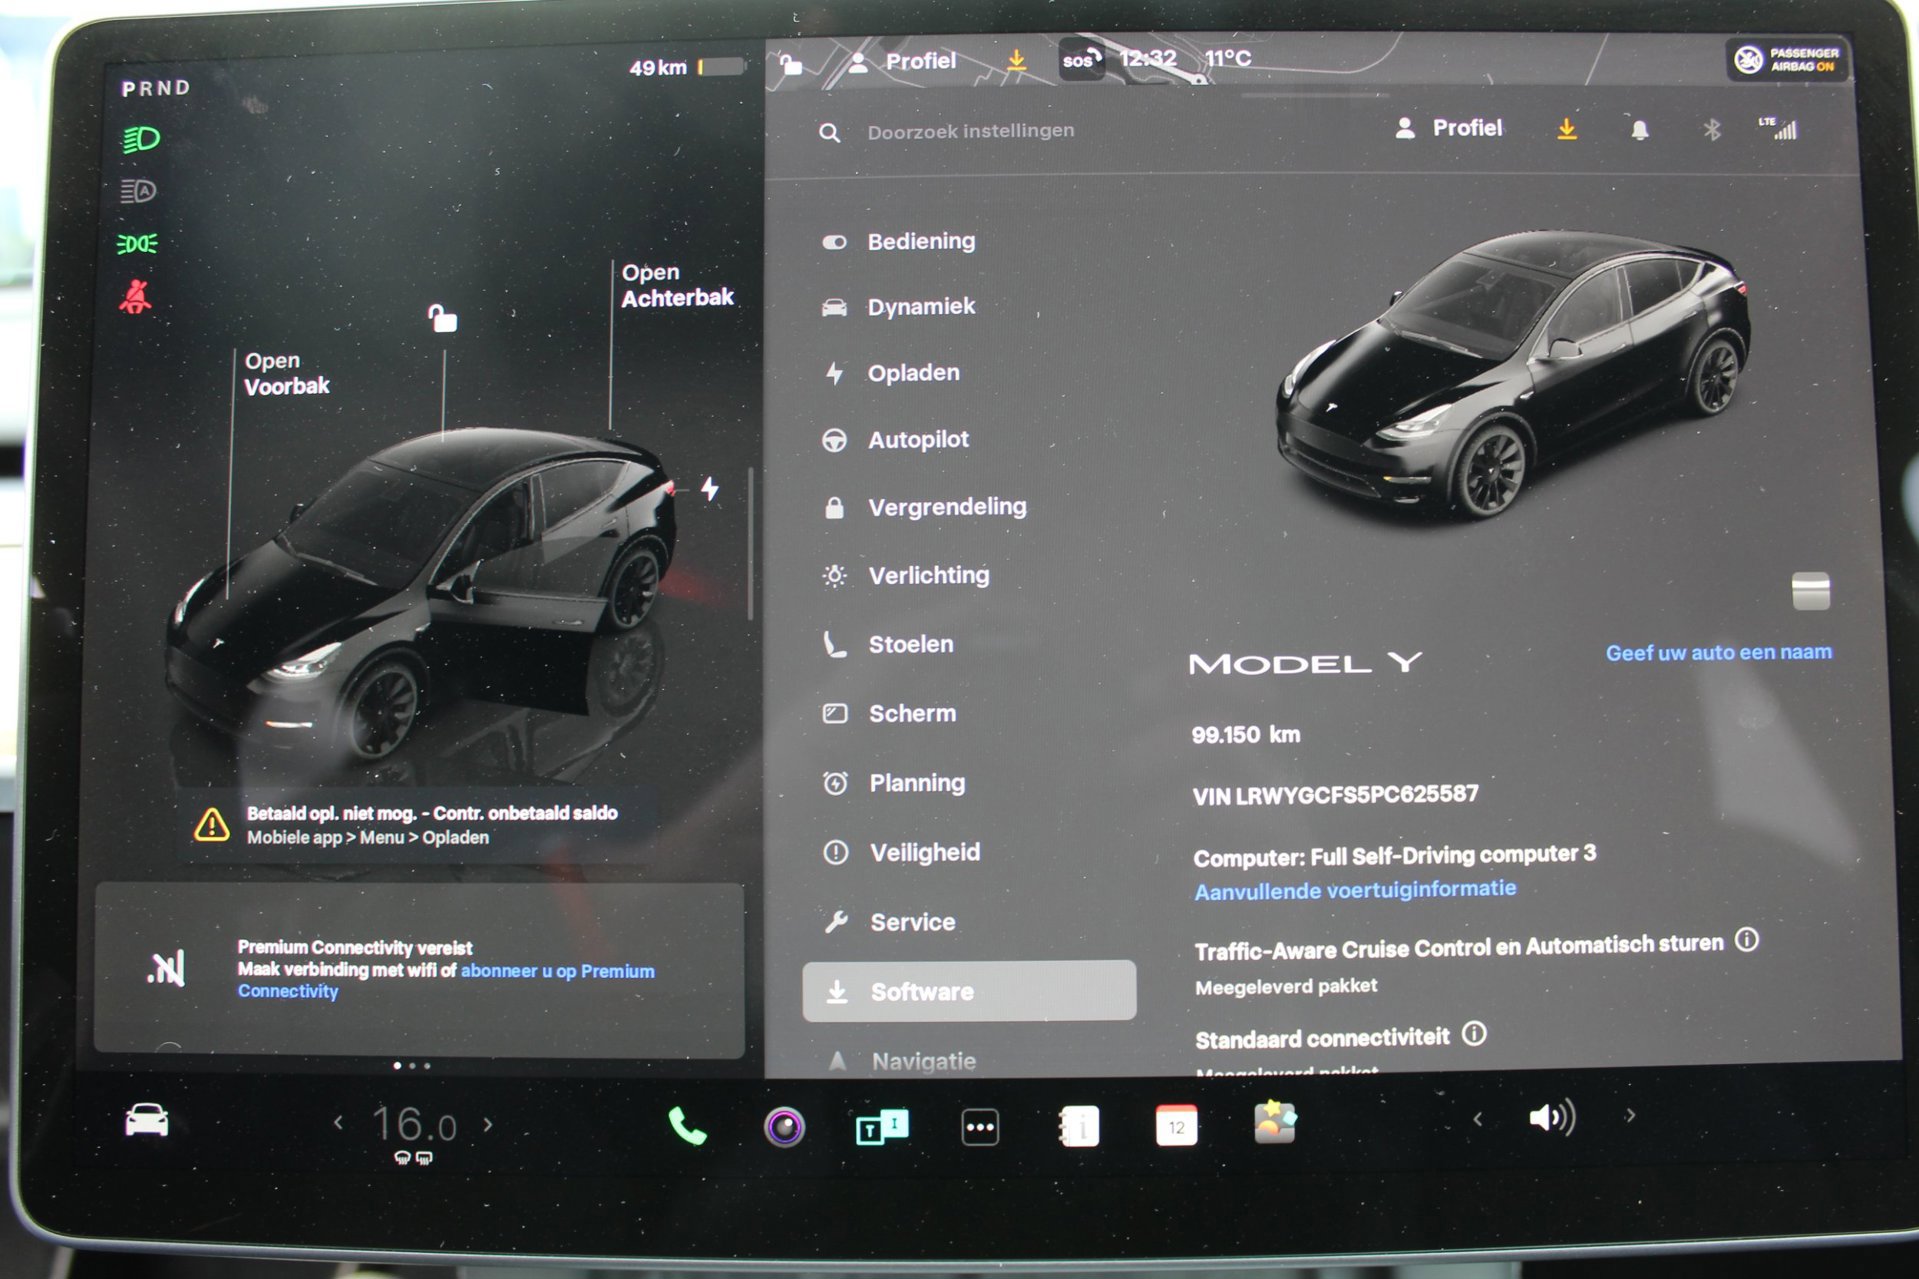Tap the Passenger Airbag On indicator
Screen dimensions: 1919x1279
click(x=1788, y=60)
